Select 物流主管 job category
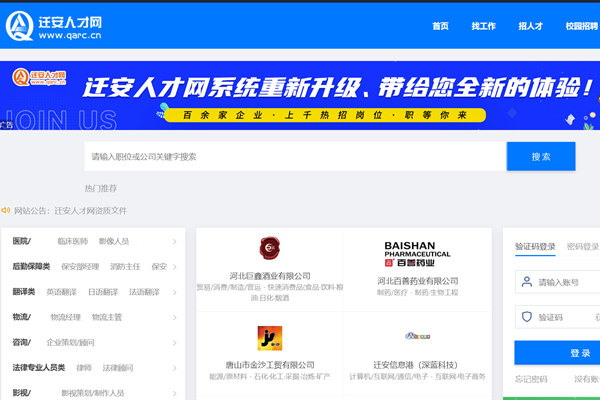 (x=107, y=317)
